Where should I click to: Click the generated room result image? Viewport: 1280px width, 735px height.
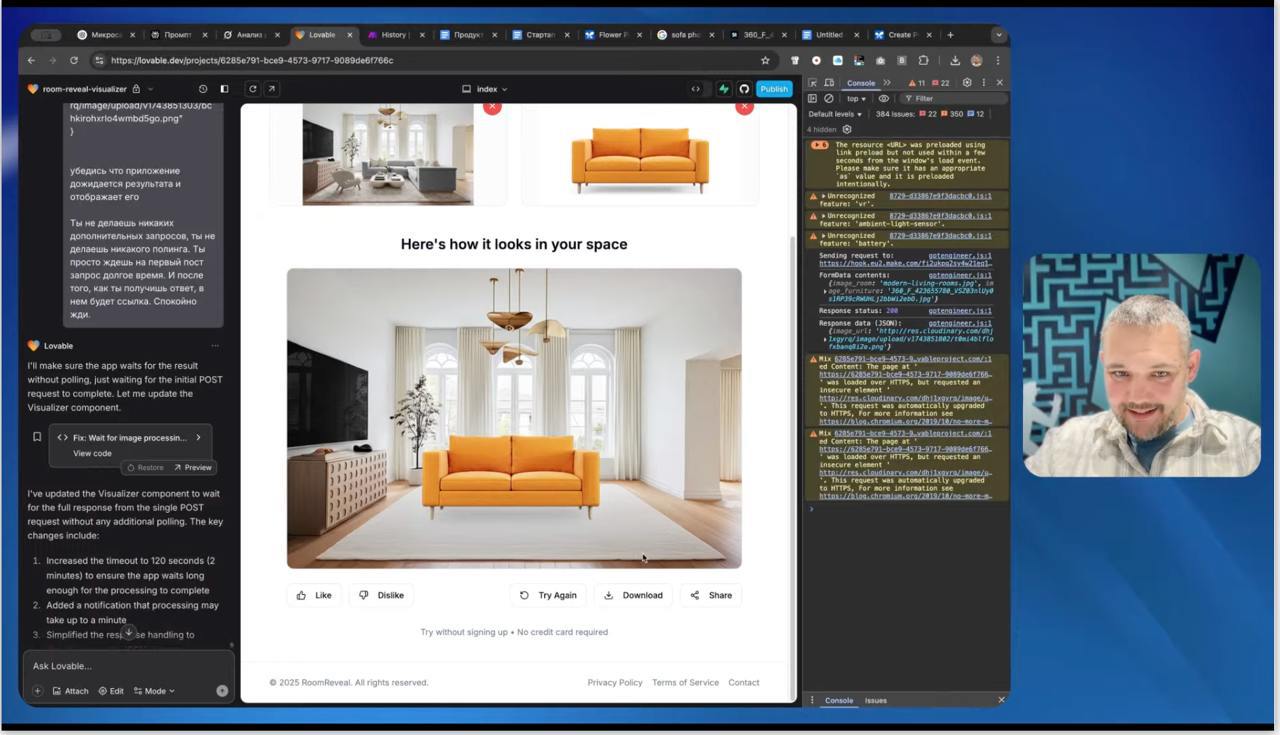(x=514, y=418)
